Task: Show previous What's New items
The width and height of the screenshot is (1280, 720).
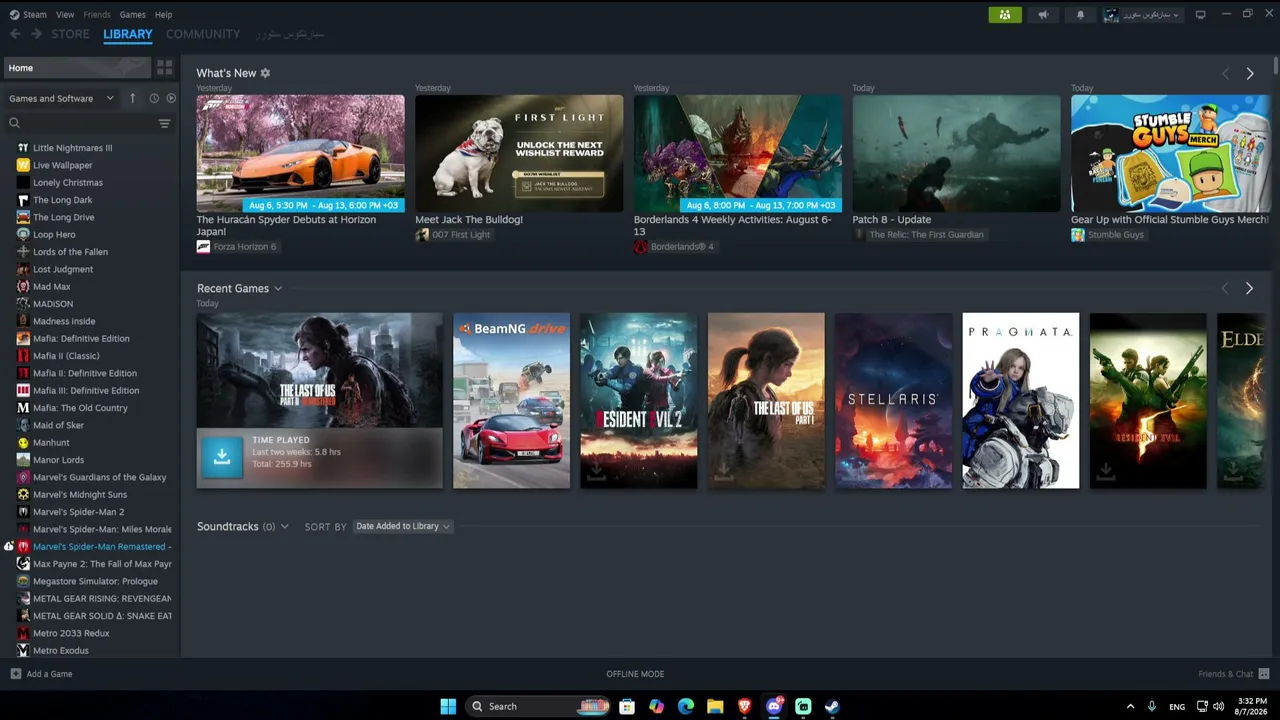Action: tap(1226, 74)
